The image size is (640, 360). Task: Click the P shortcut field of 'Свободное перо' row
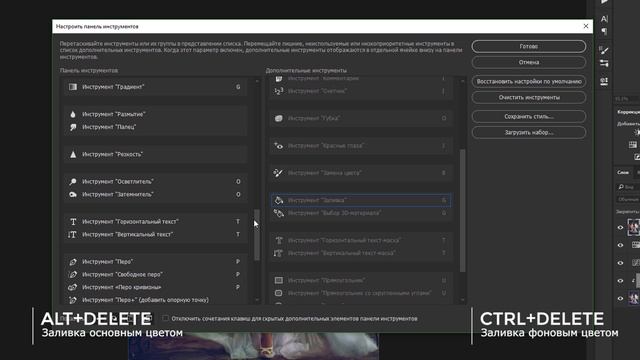pyautogui.click(x=238, y=275)
